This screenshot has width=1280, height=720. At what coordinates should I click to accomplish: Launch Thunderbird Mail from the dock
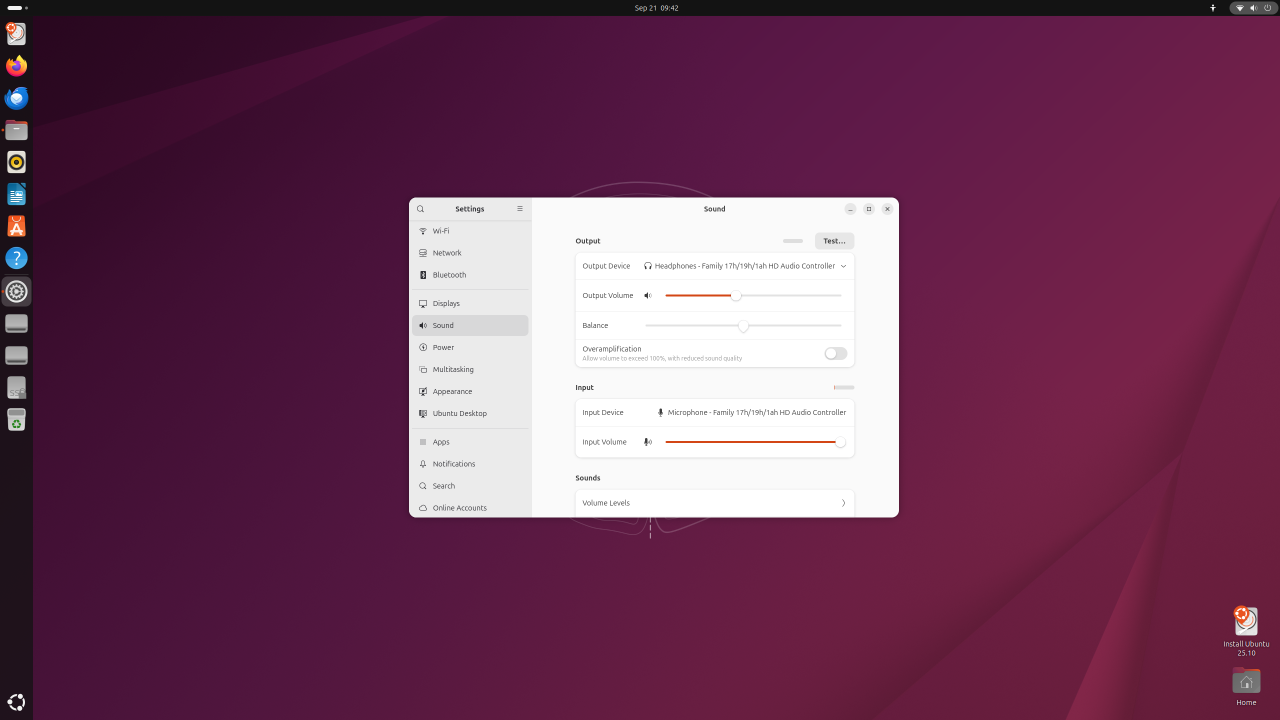click(x=16, y=98)
